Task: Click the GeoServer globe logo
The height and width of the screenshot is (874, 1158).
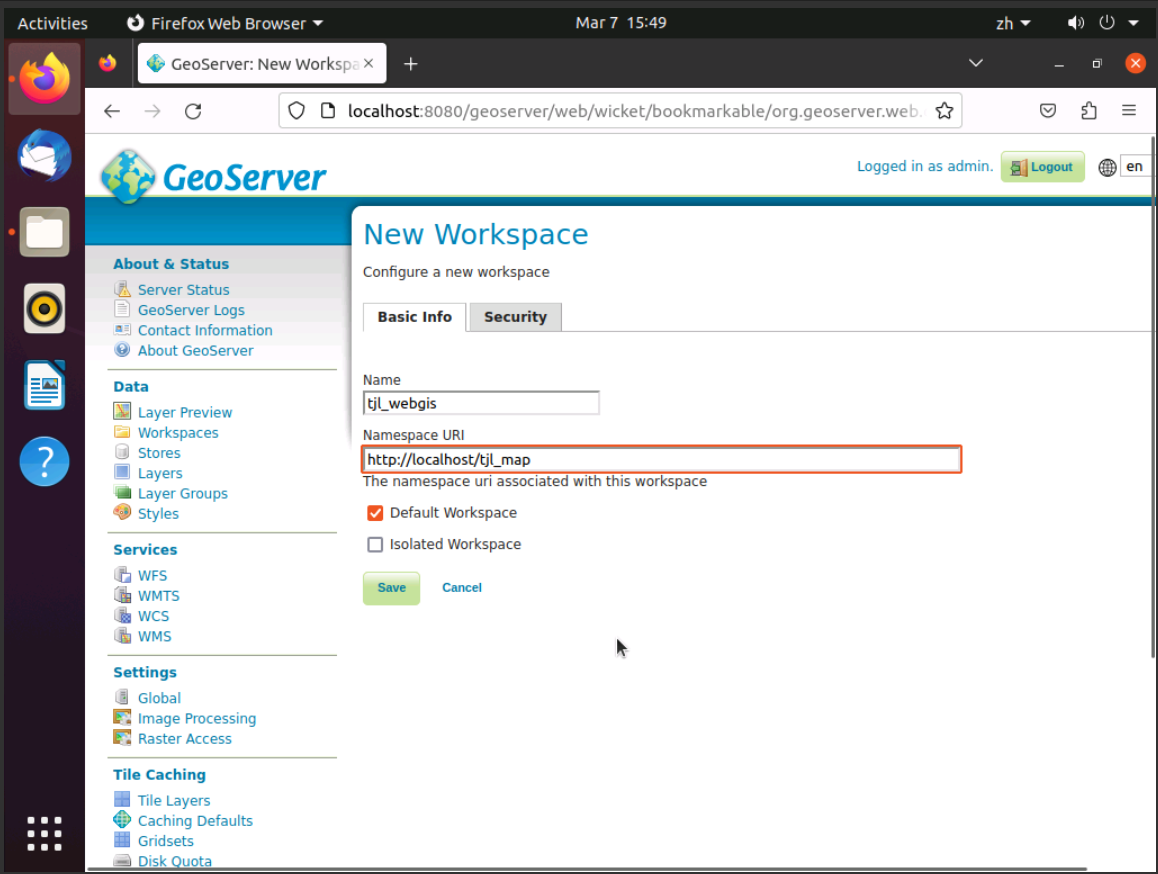Action: tap(129, 176)
